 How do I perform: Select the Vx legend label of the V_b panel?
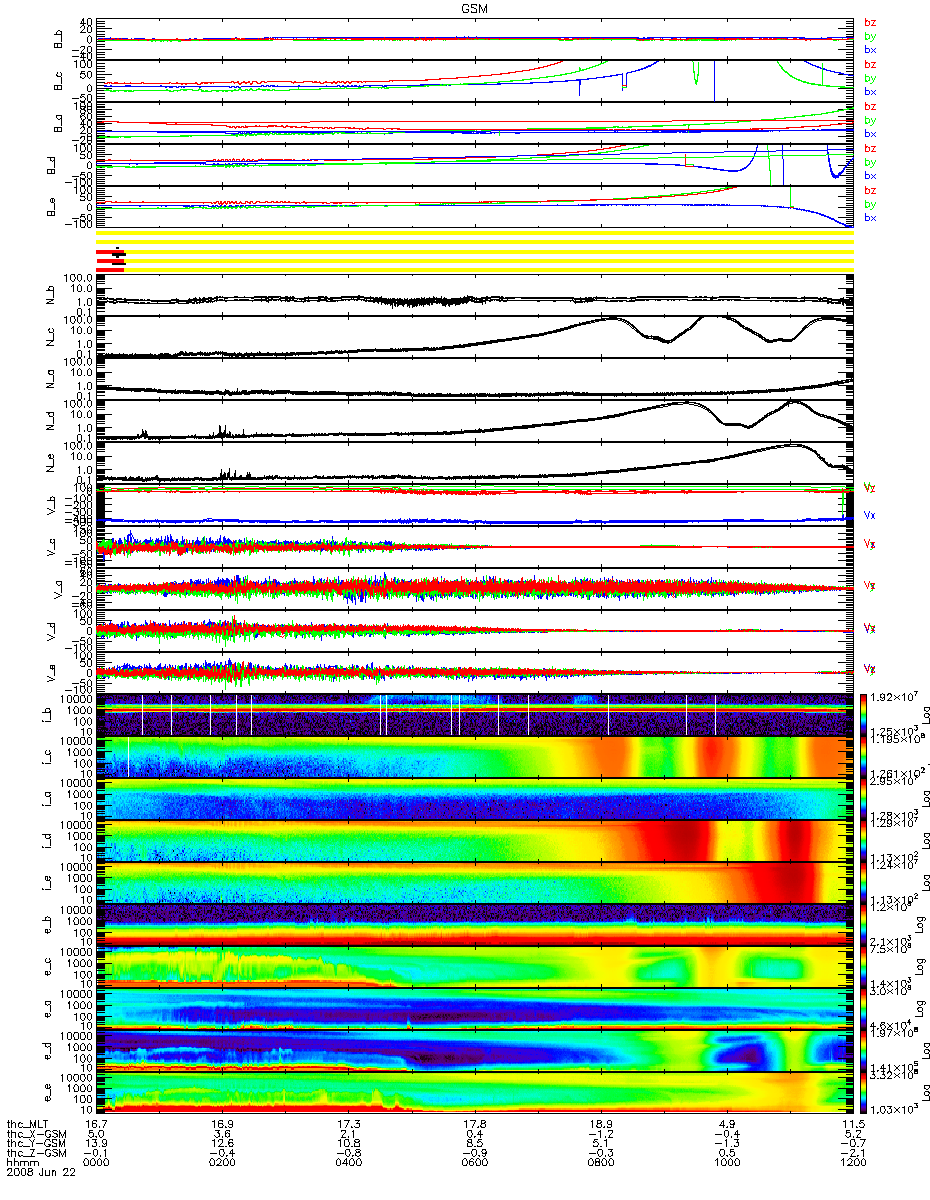[870, 515]
